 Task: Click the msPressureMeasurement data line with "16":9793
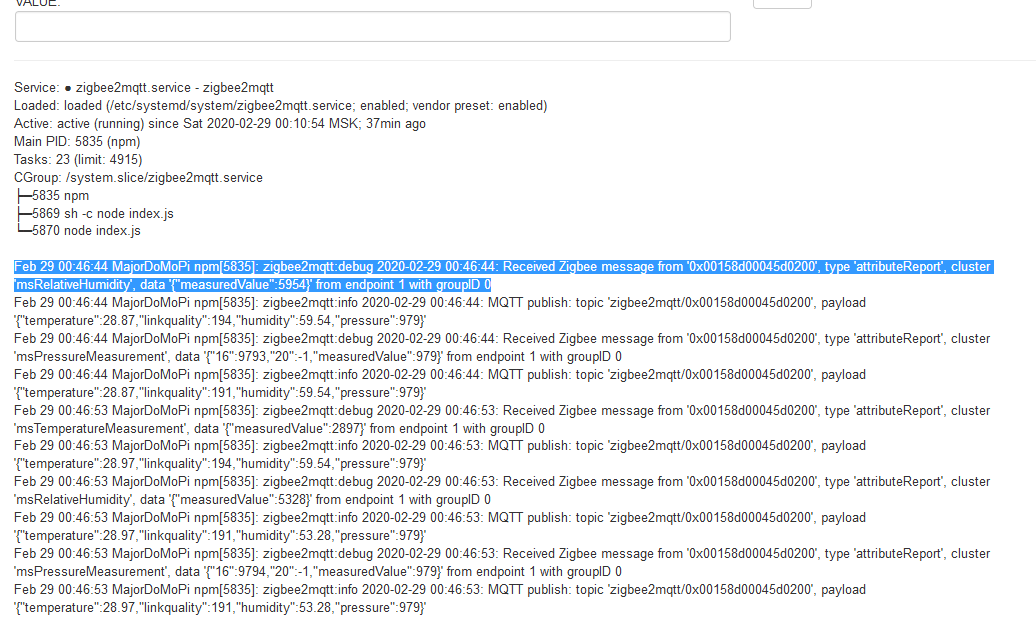click(x=318, y=357)
